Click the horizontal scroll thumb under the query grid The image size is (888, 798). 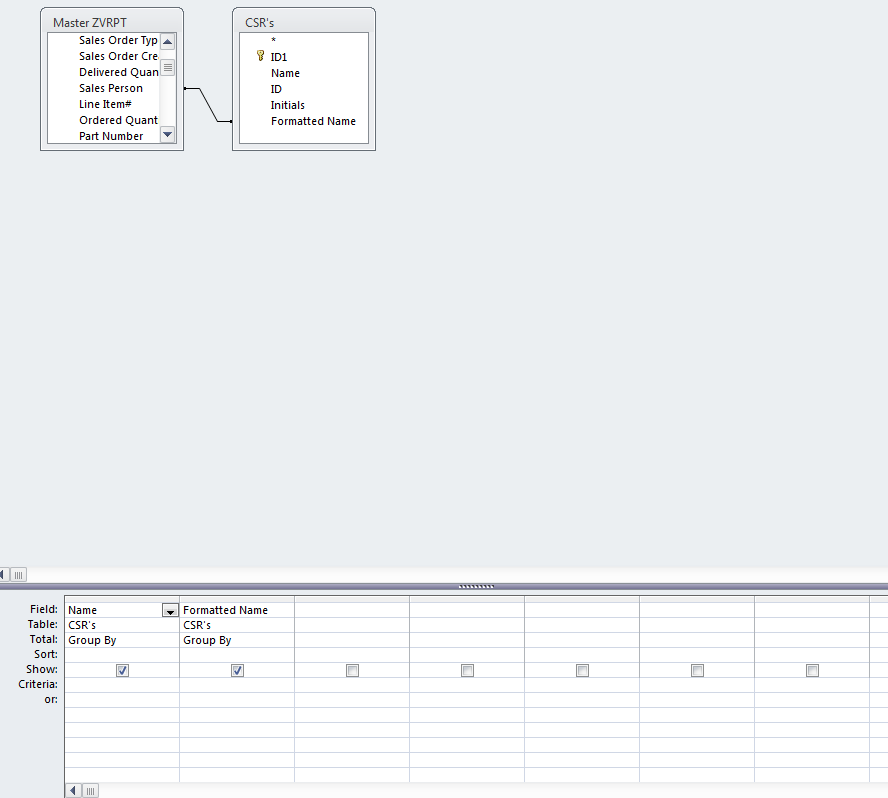point(91,790)
